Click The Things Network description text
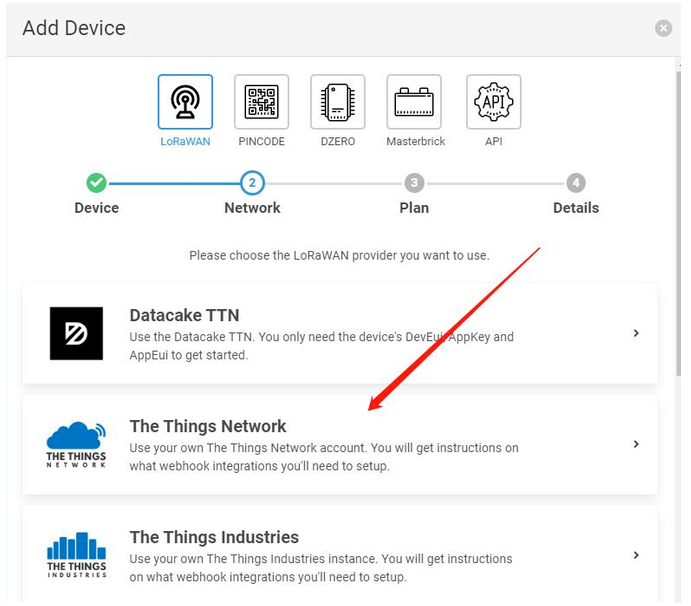 (324, 457)
